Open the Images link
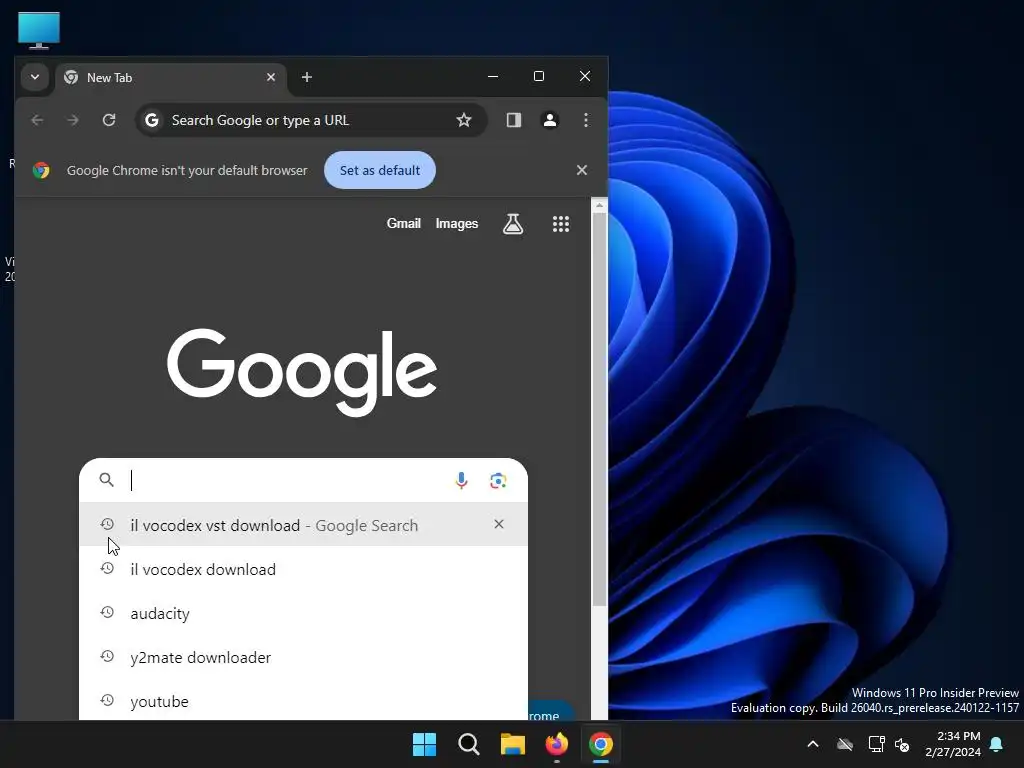Viewport: 1024px width, 768px height. click(x=456, y=223)
